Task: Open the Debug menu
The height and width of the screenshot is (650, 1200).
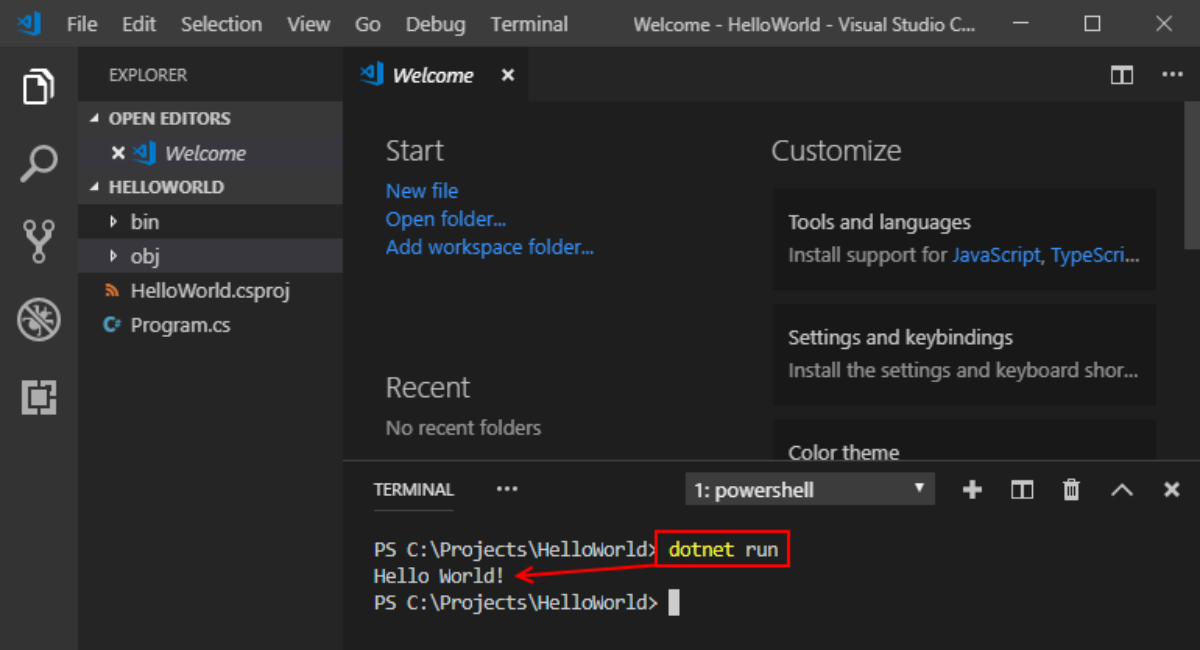Action: pos(435,24)
